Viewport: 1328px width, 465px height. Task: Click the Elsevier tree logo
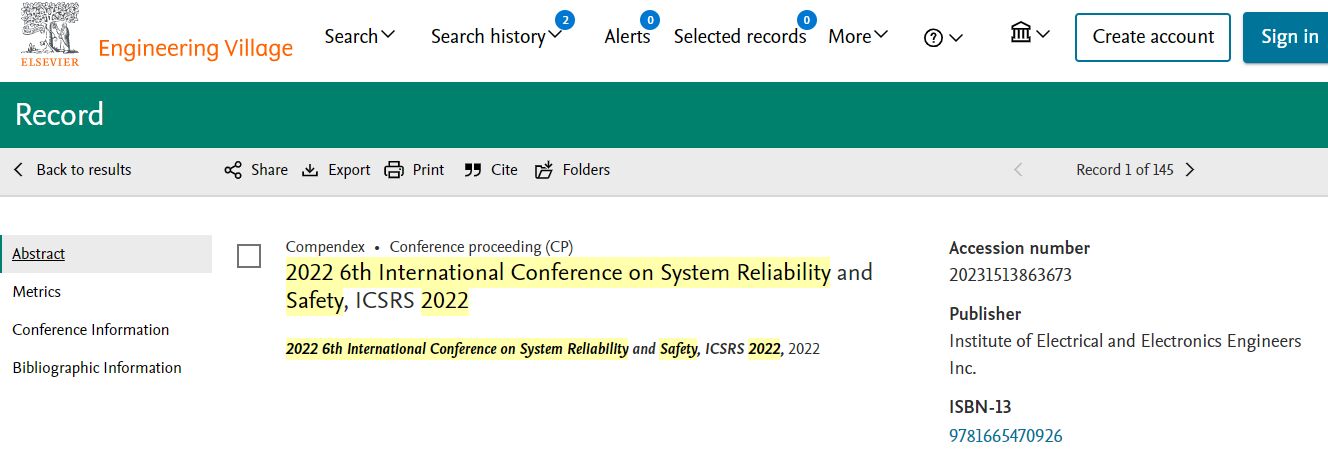click(50, 35)
